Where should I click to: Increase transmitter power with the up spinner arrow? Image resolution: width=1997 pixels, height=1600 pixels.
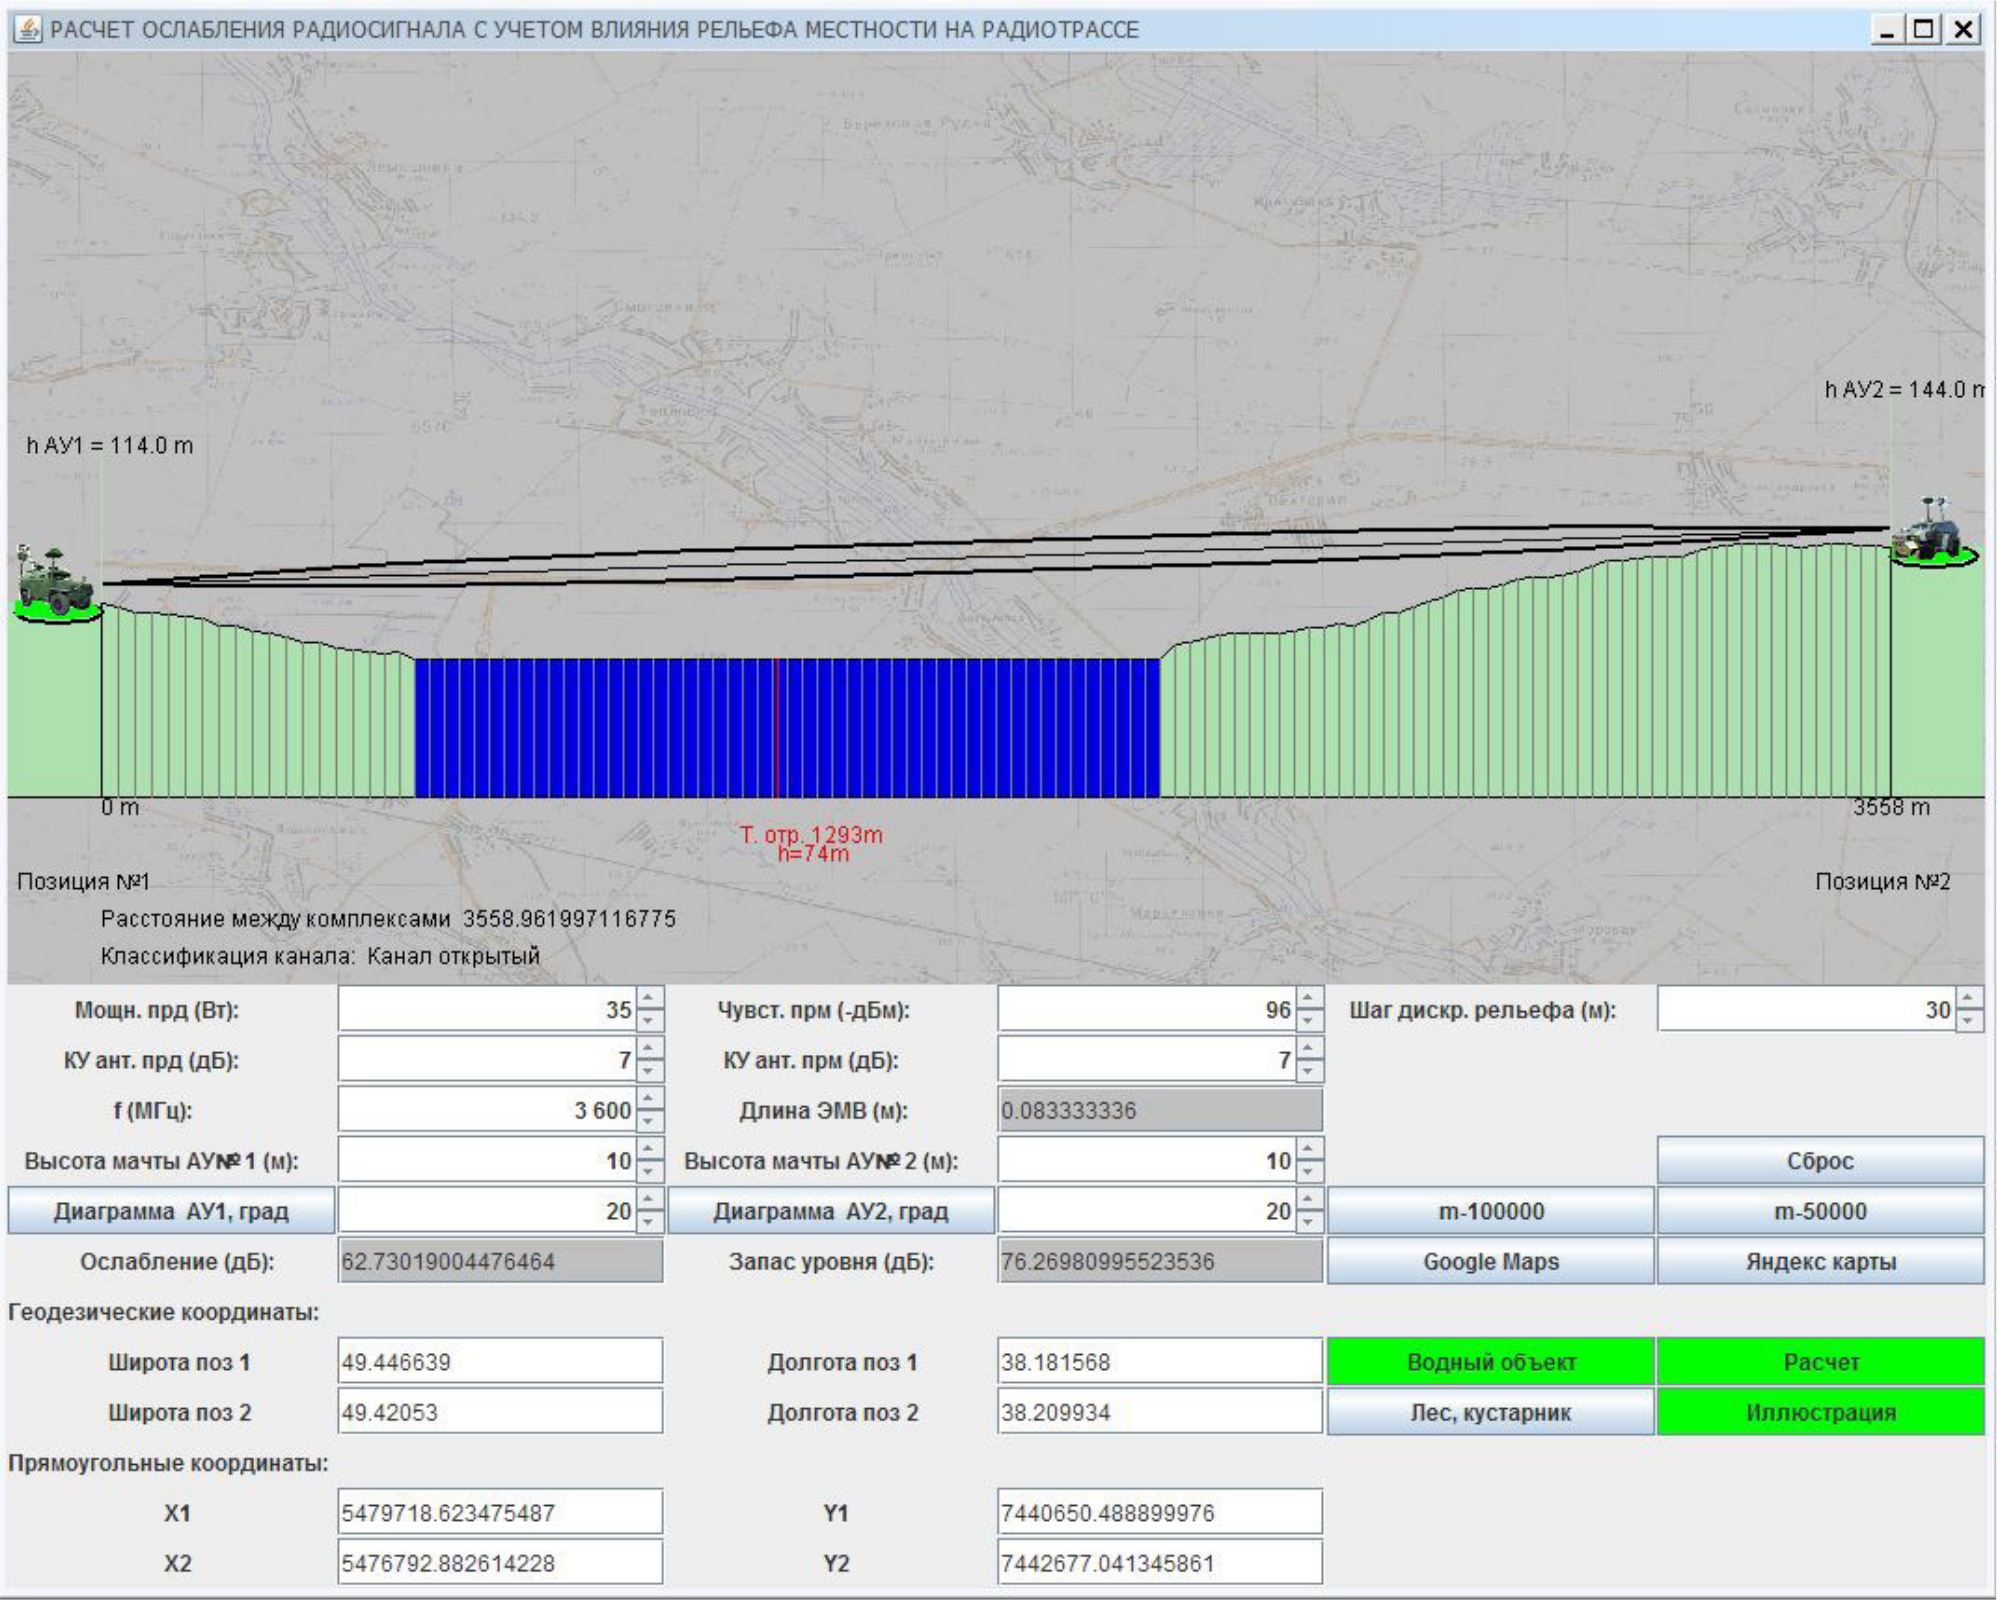coord(650,999)
